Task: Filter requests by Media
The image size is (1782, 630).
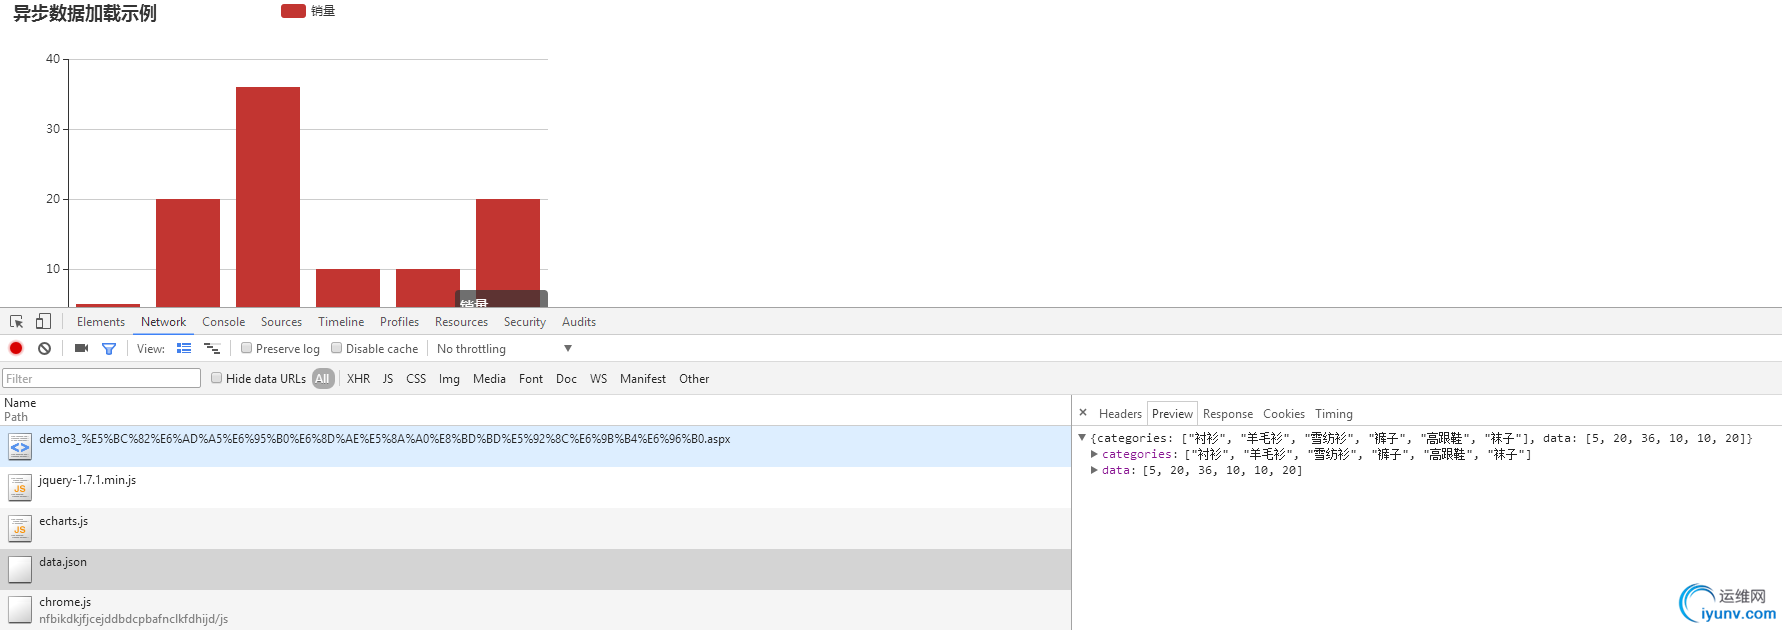Action: [489, 379]
